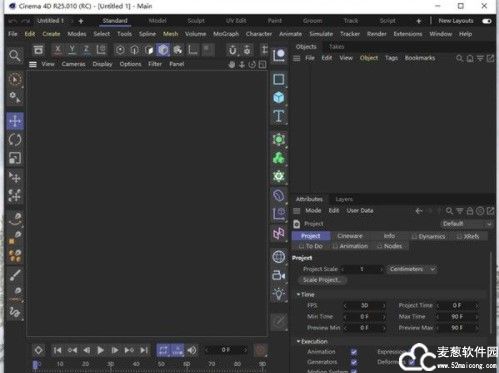
Task: Play the animation forwards
Action: pyautogui.click(x=100, y=350)
